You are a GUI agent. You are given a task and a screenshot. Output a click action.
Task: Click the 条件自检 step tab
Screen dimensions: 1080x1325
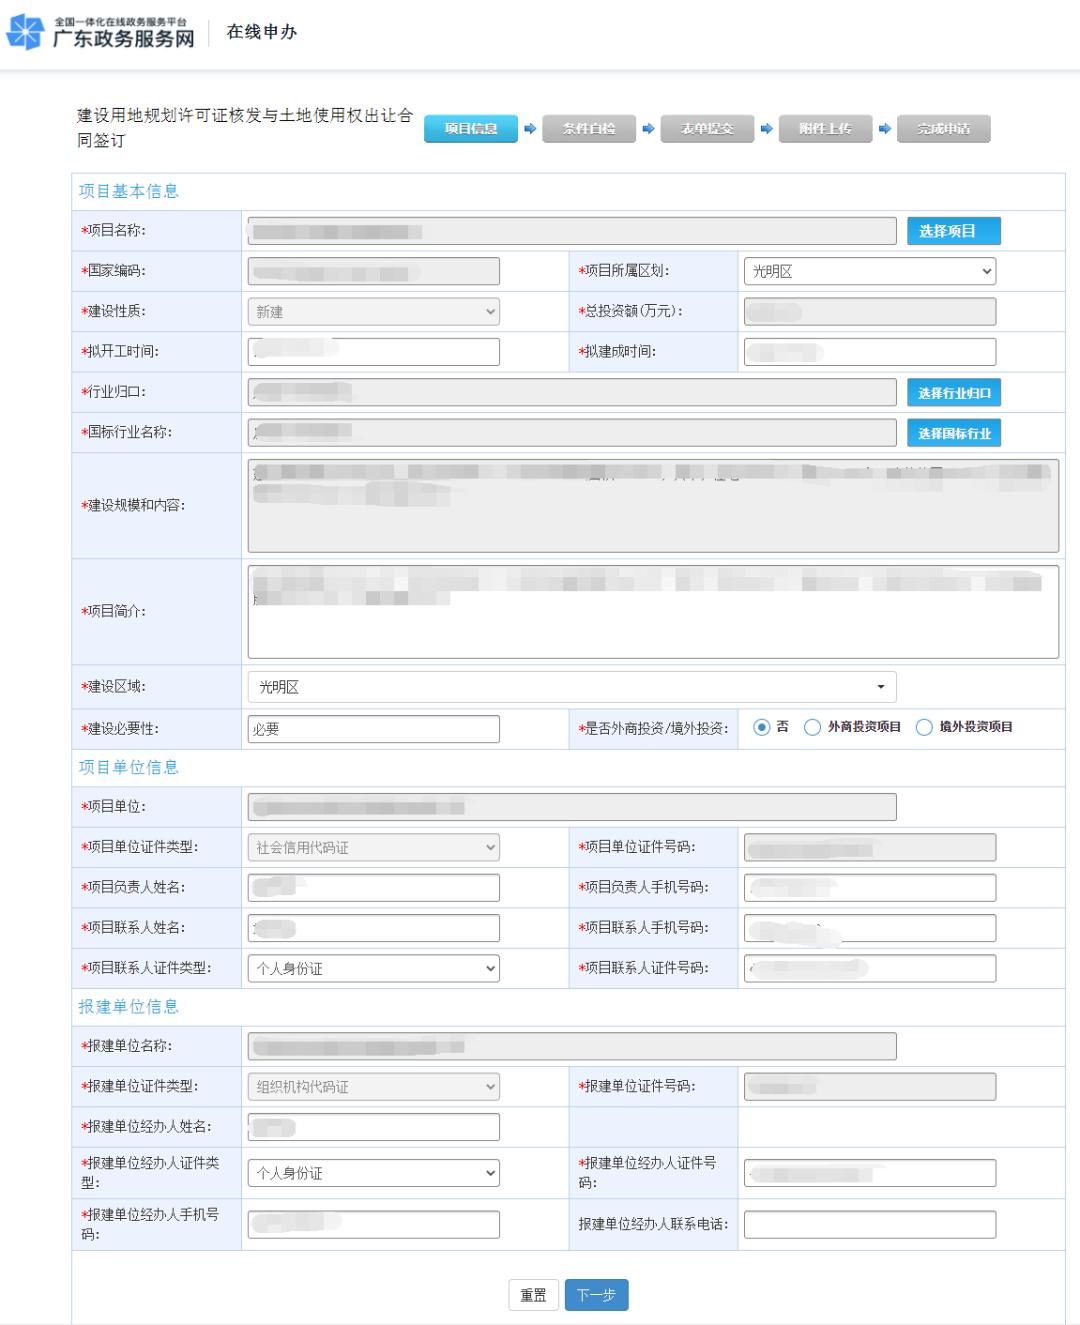coord(589,129)
